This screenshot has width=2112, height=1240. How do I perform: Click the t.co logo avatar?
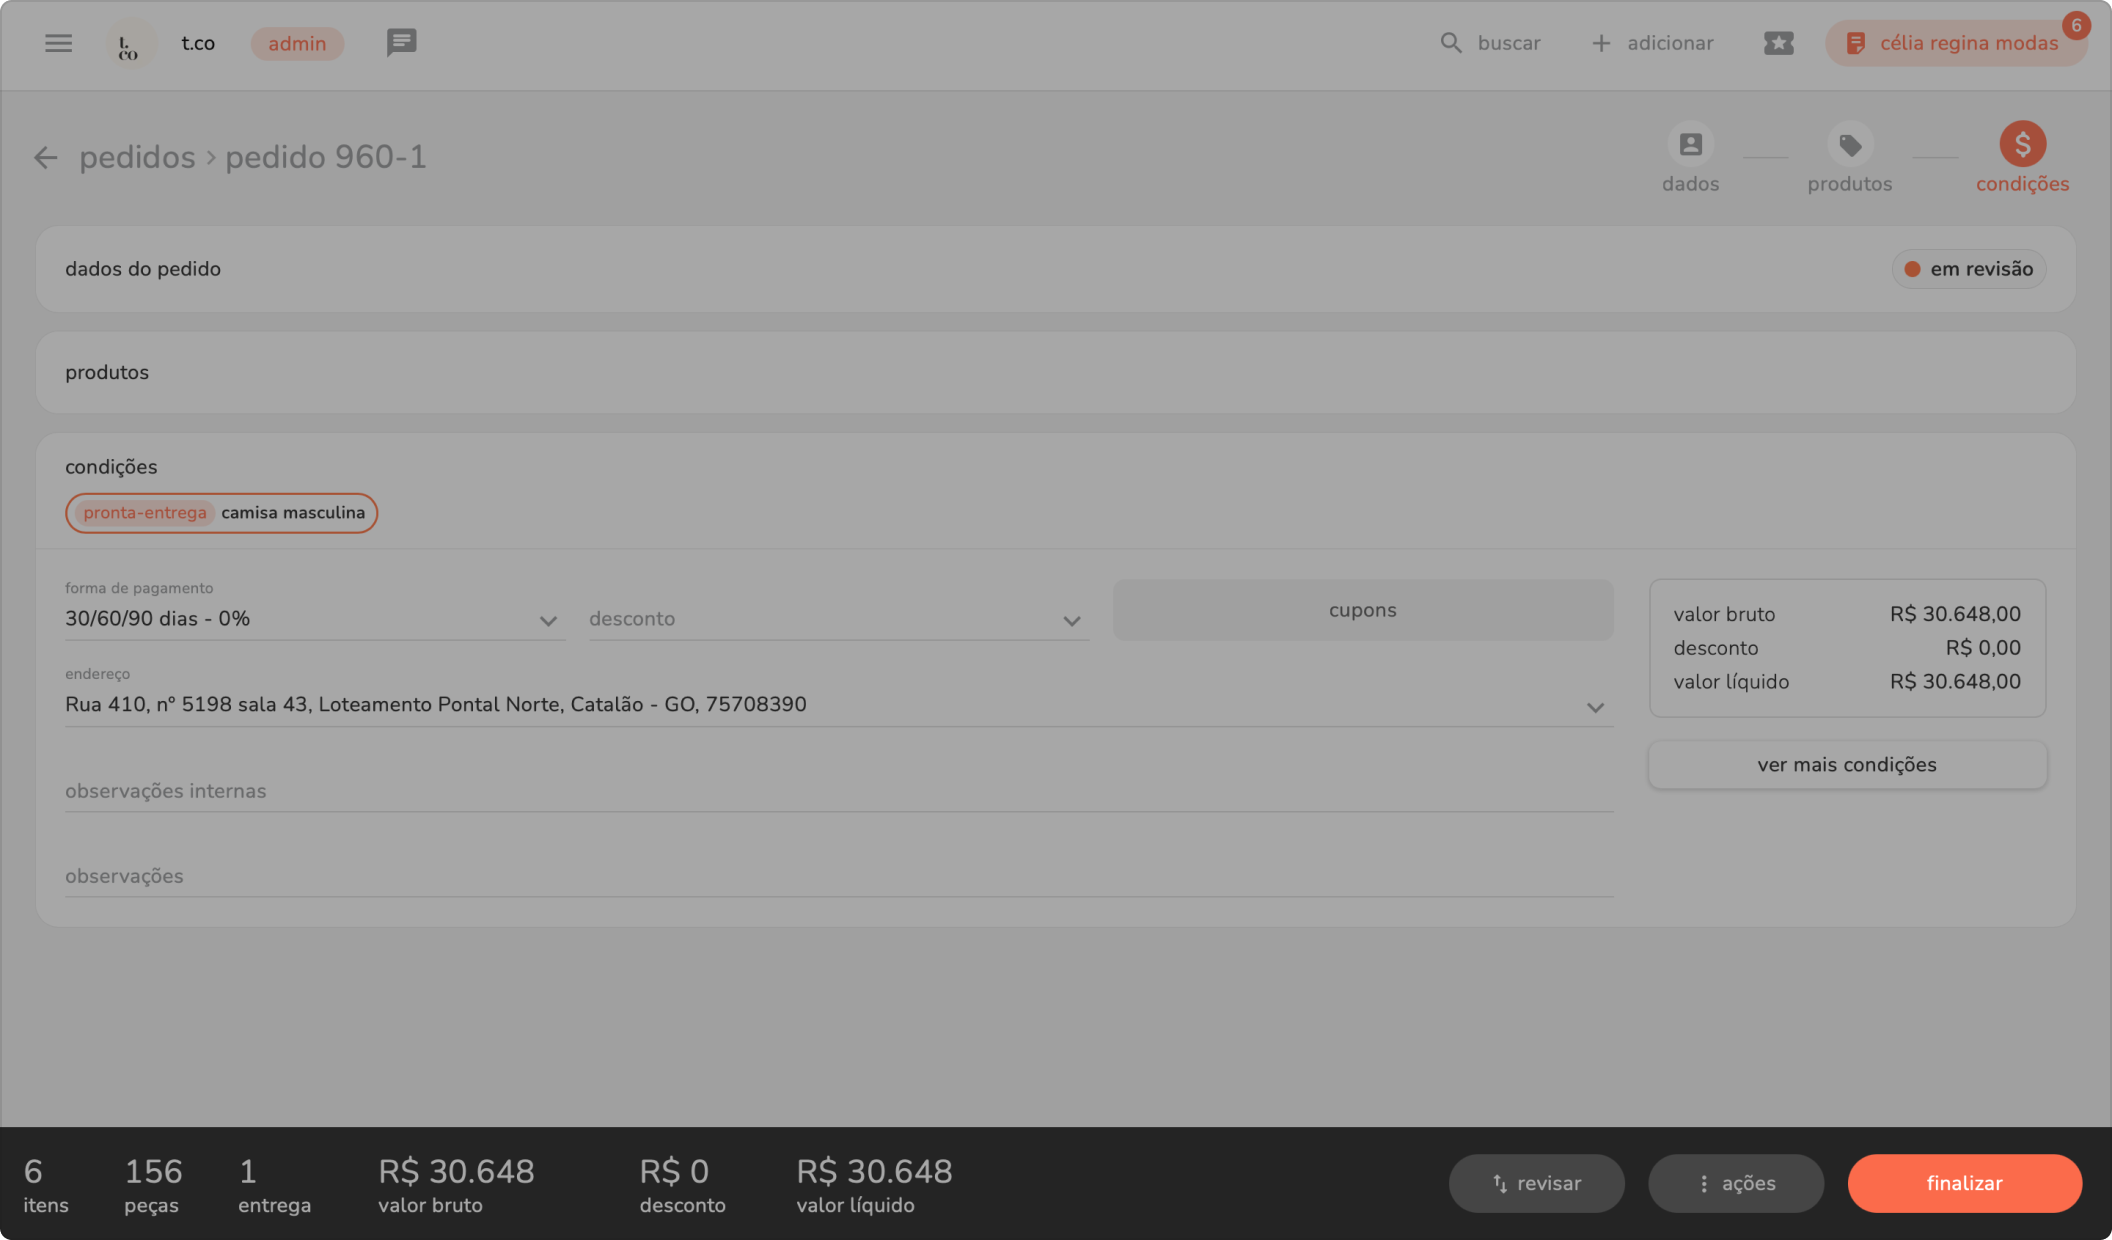click(x=129, y=44)
